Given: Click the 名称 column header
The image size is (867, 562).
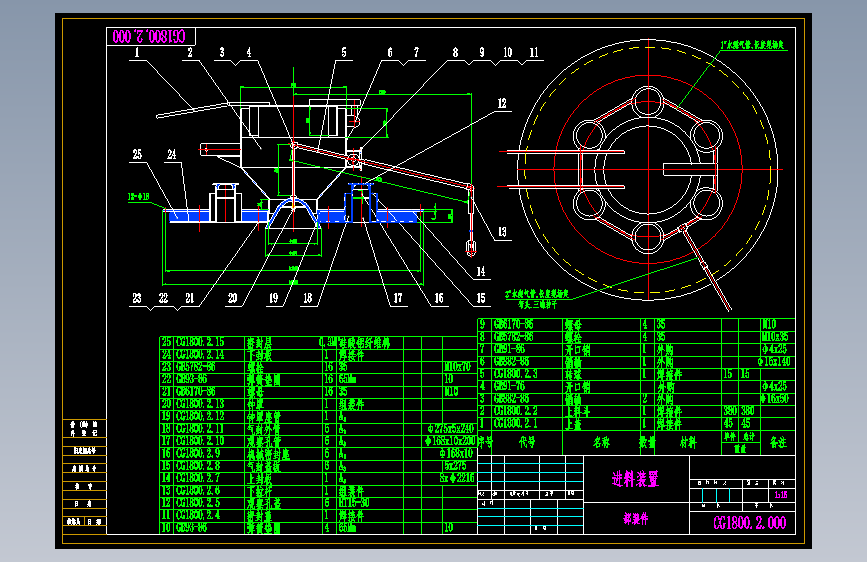Looking at the screenshot, I should pyautogui.click(x=601, y=443).
